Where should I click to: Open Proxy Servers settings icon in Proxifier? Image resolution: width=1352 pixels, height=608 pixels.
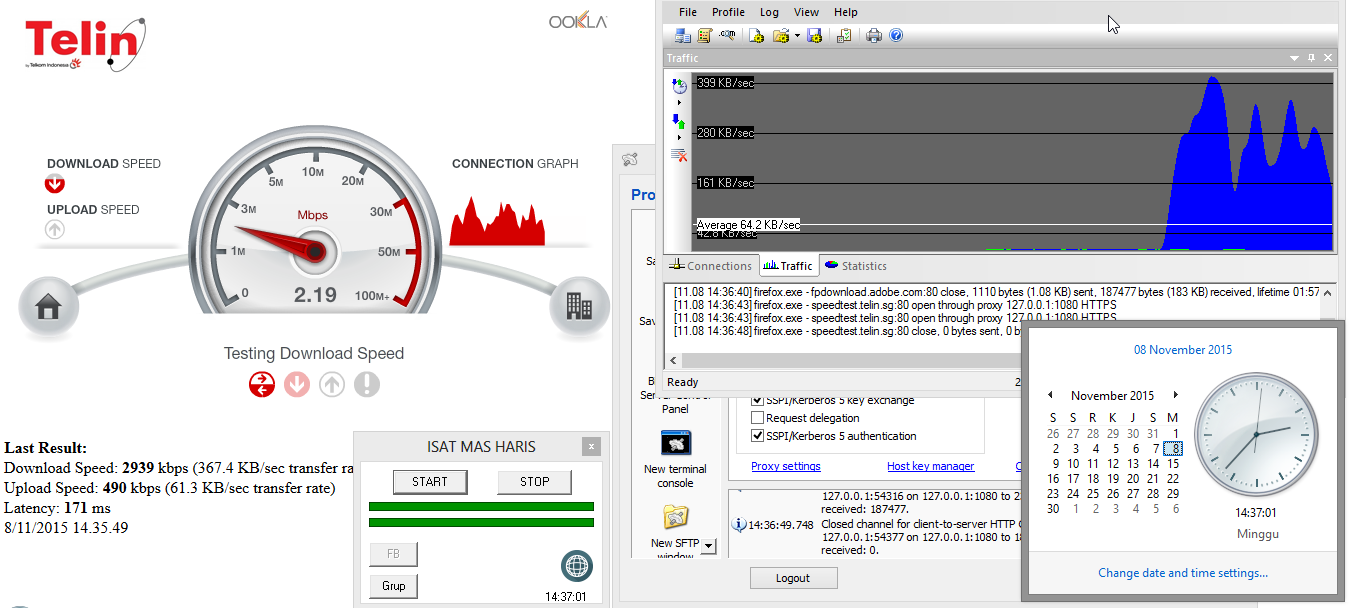[682, 35]
